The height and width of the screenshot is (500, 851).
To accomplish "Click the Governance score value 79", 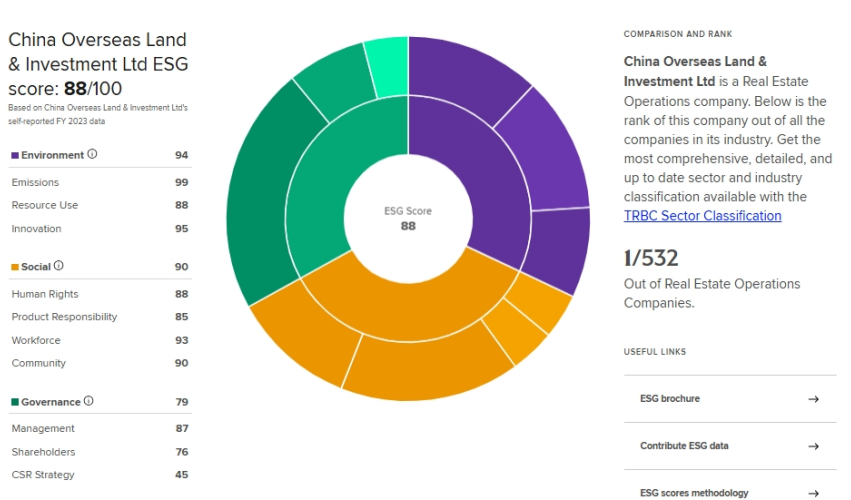I will 182,402.
